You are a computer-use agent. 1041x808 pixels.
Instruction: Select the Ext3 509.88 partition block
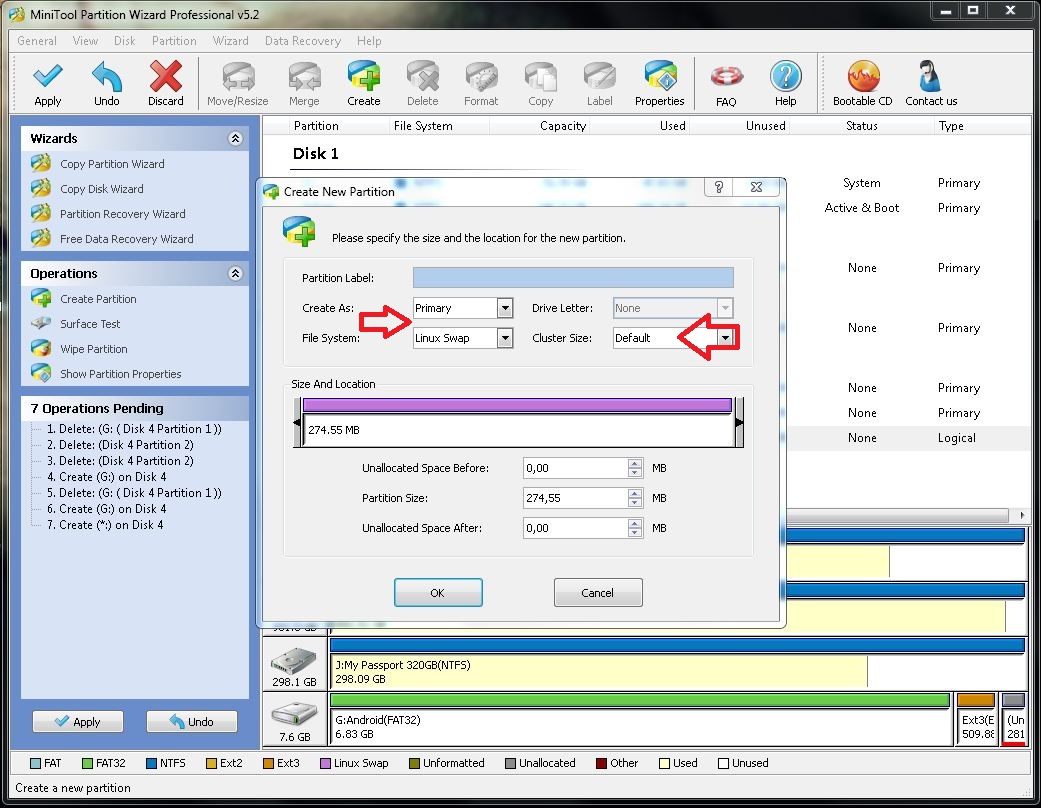977,719
